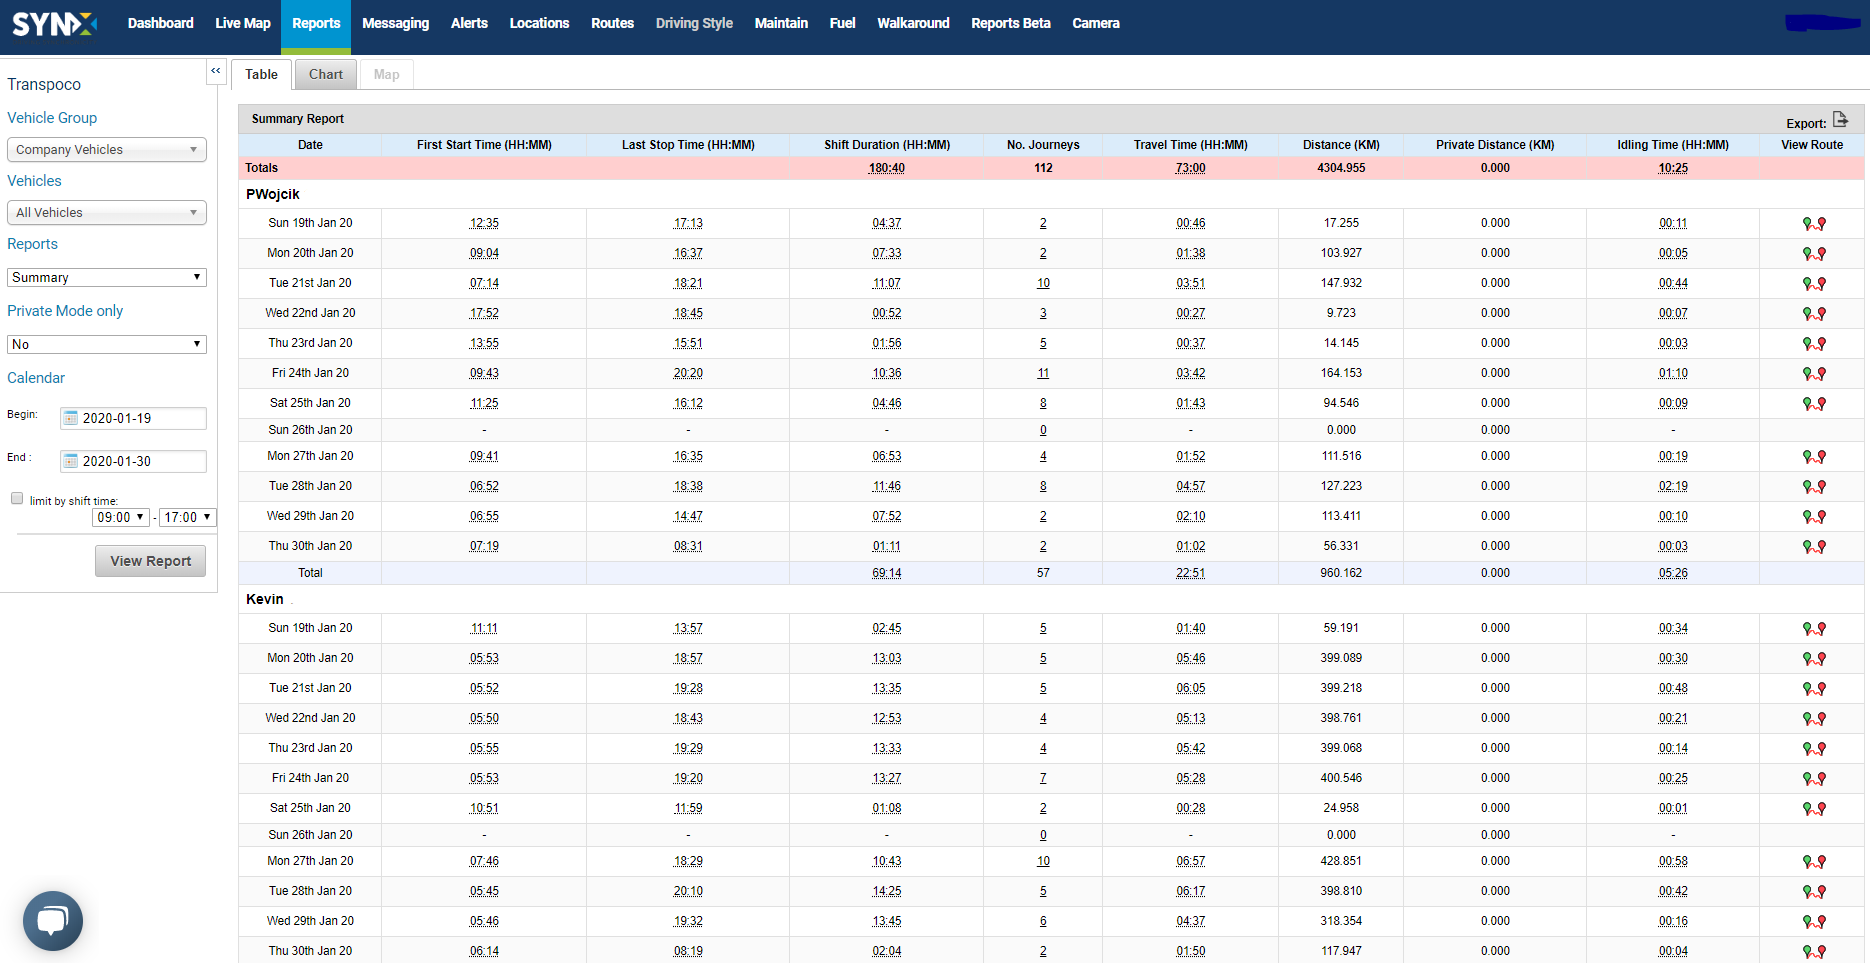Click the Kevin driver name heading
This screenshot has height=963, width=1870.
265,599
